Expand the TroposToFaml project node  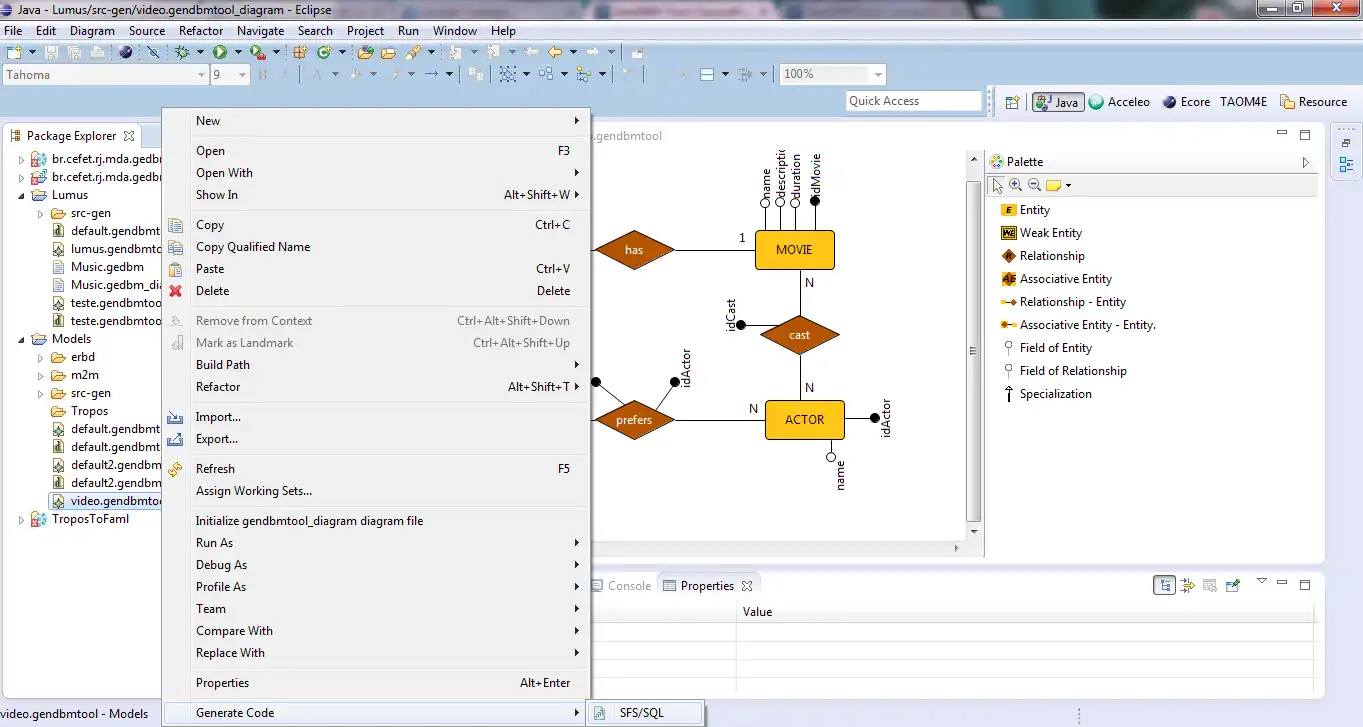coord(22,519)
